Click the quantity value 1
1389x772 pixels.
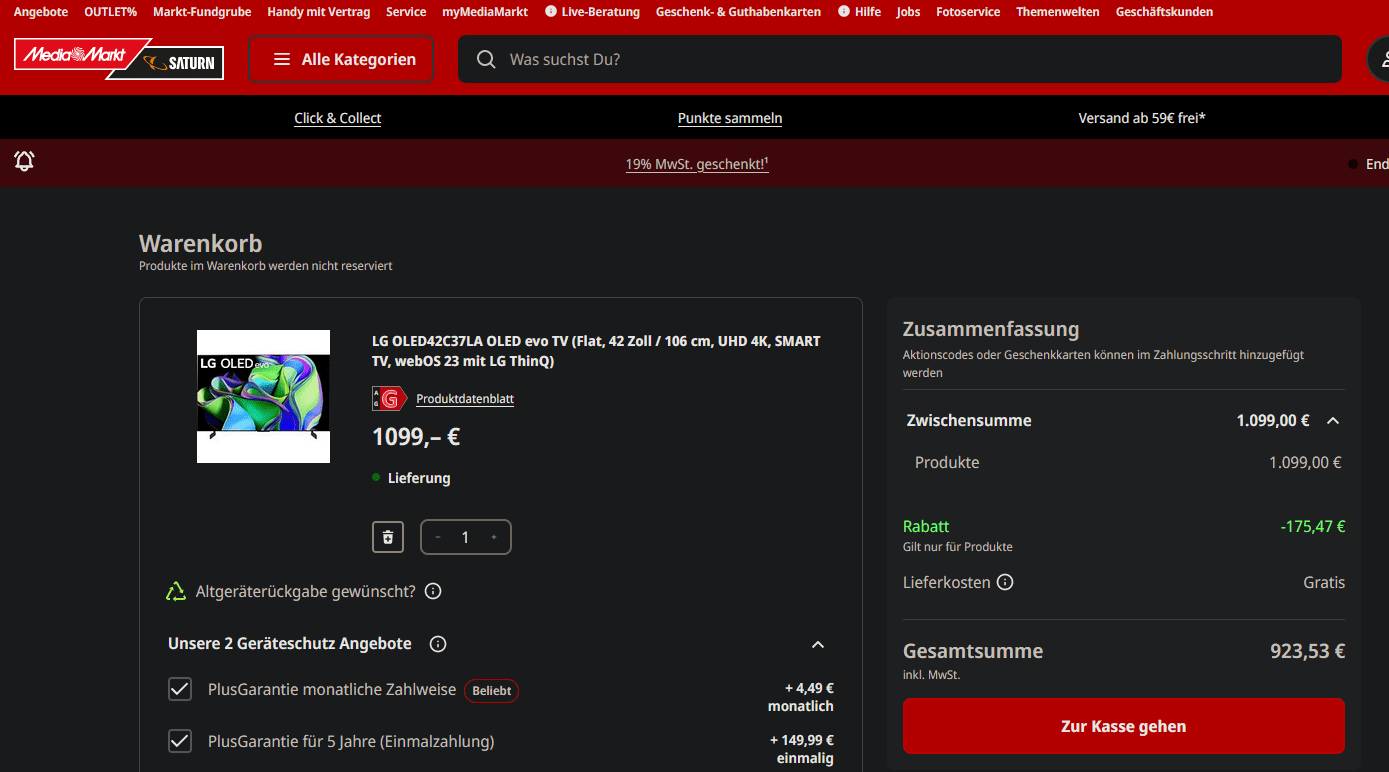(465, 537)
